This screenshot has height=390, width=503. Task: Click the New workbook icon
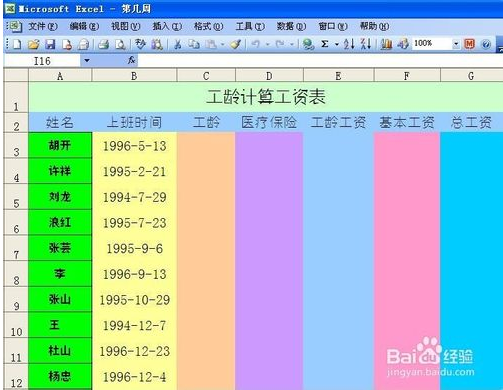(x=17, y=44)
